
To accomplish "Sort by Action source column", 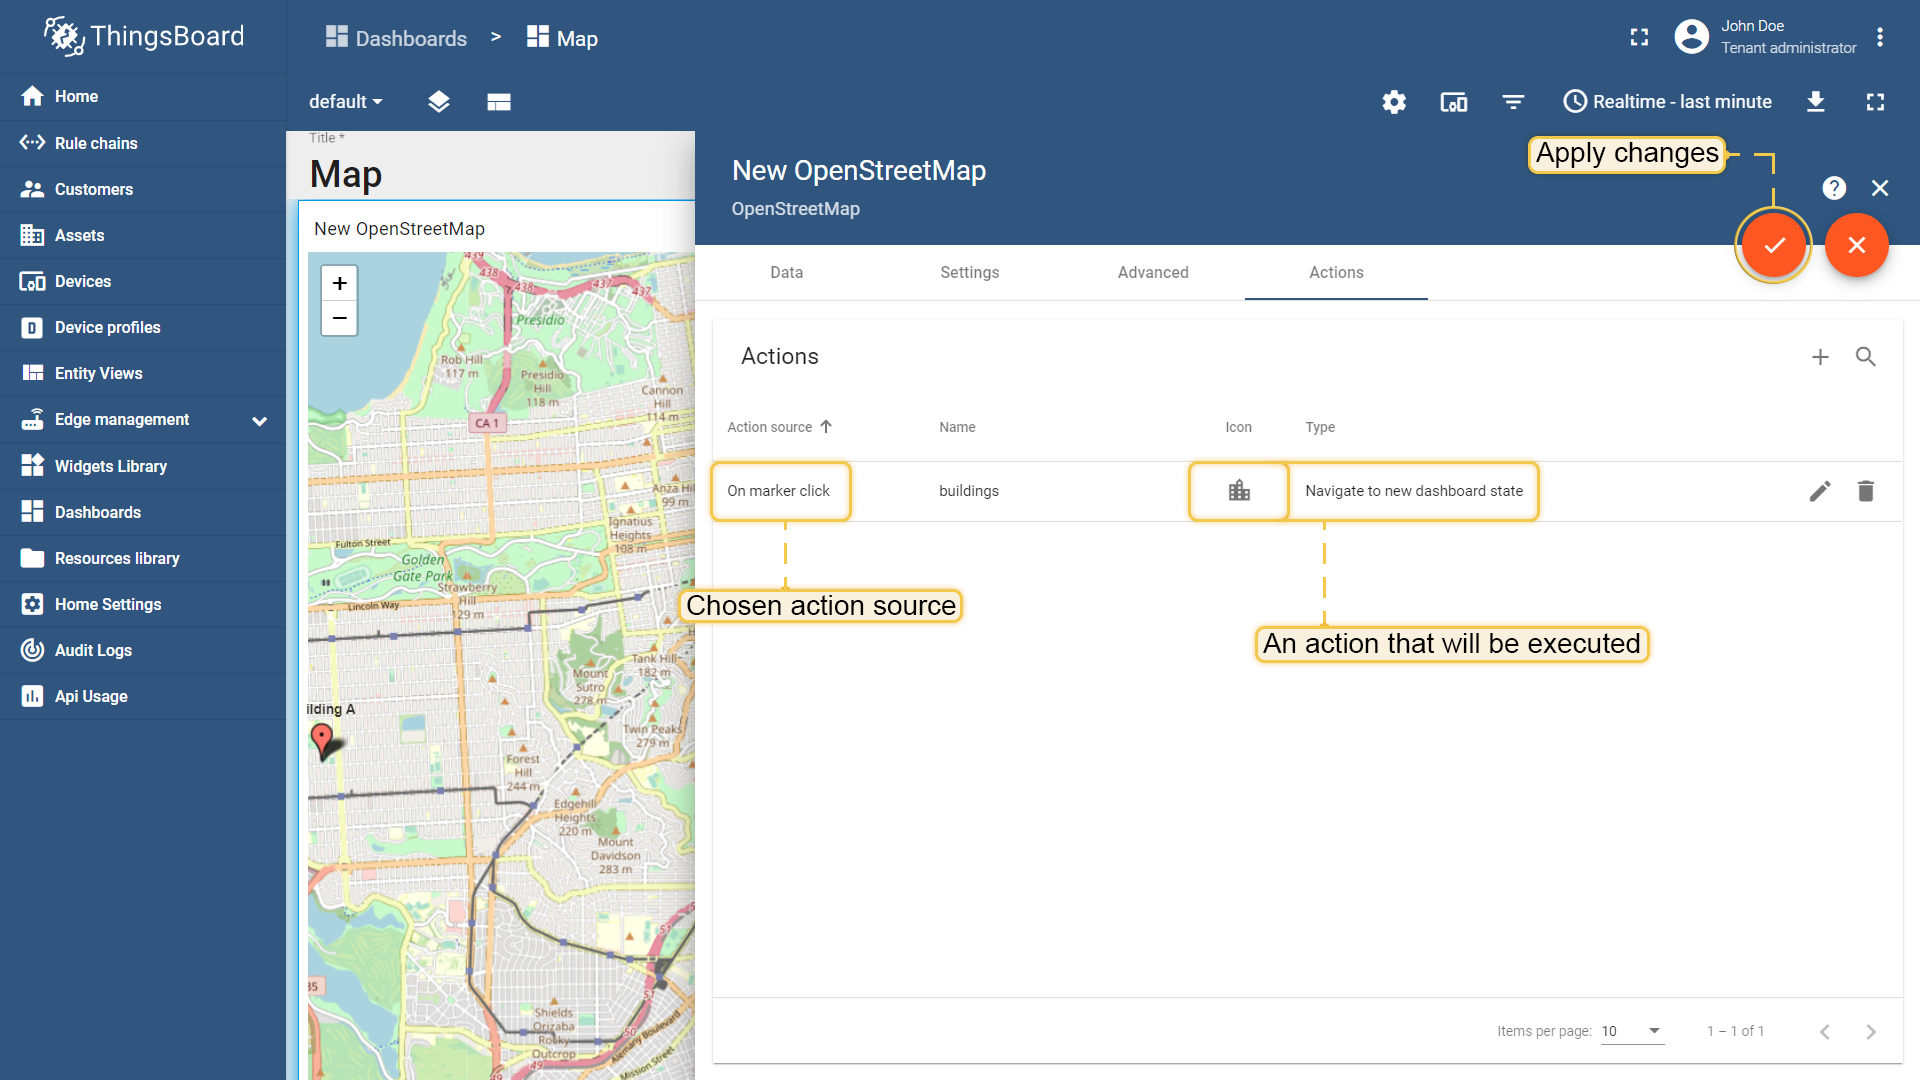I will coord(779,427).
